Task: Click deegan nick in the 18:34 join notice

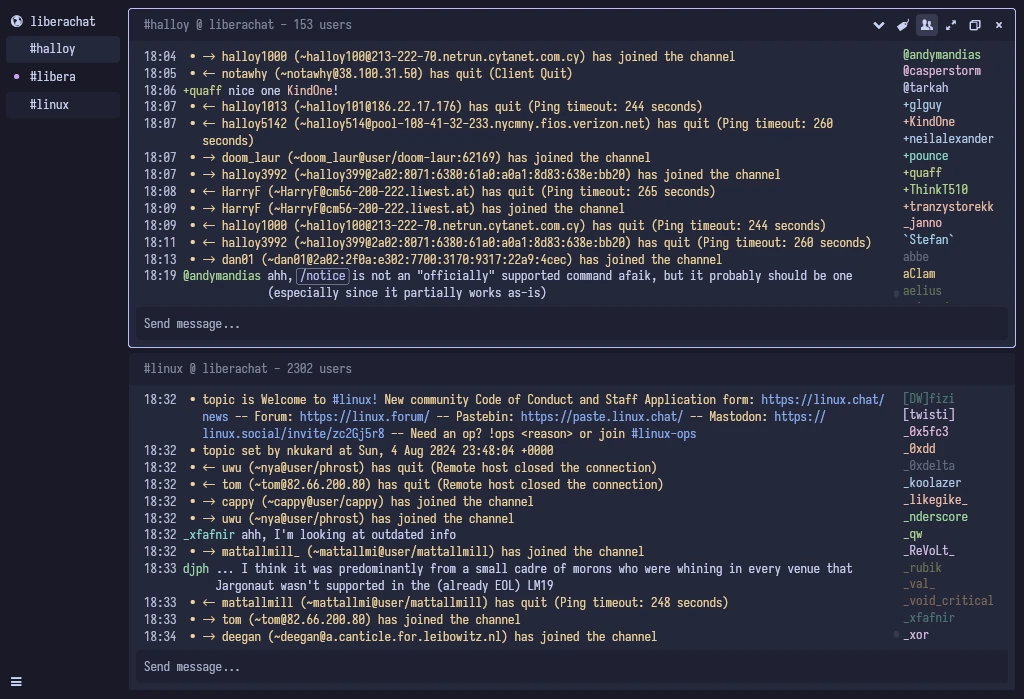Action: click(x=241, y=636)
